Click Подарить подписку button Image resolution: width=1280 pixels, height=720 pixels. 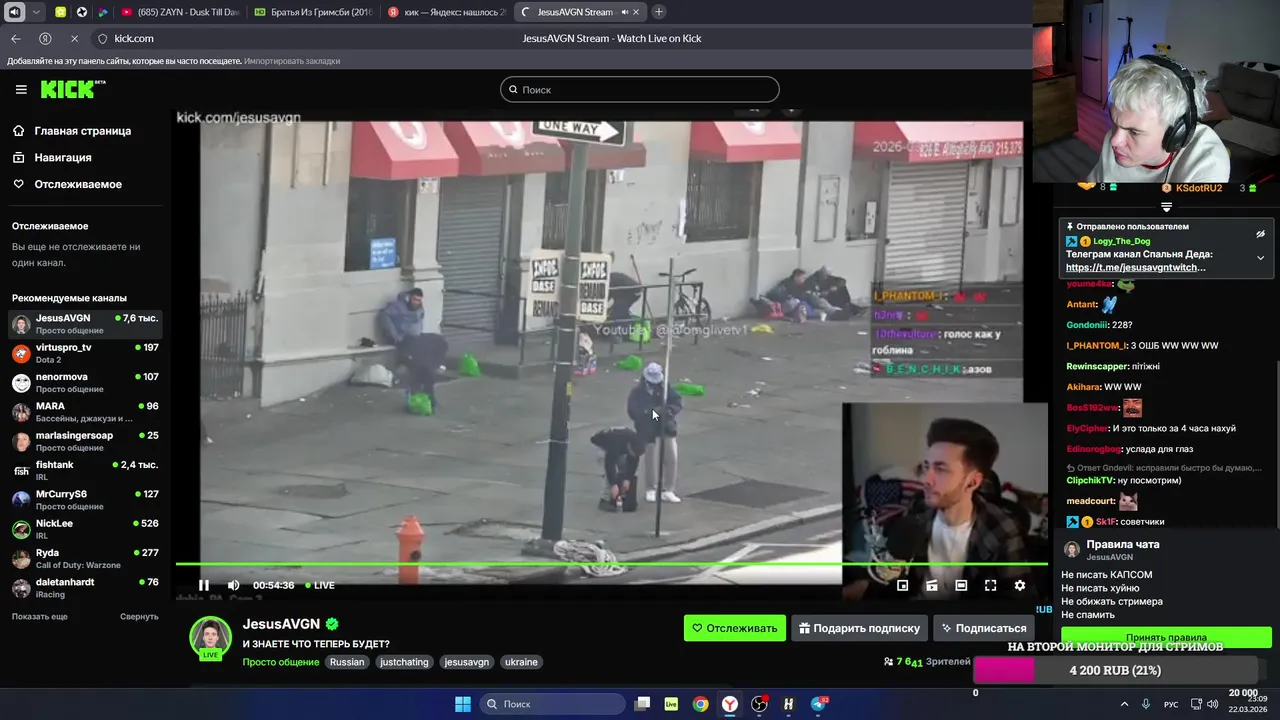coord(860,628)
